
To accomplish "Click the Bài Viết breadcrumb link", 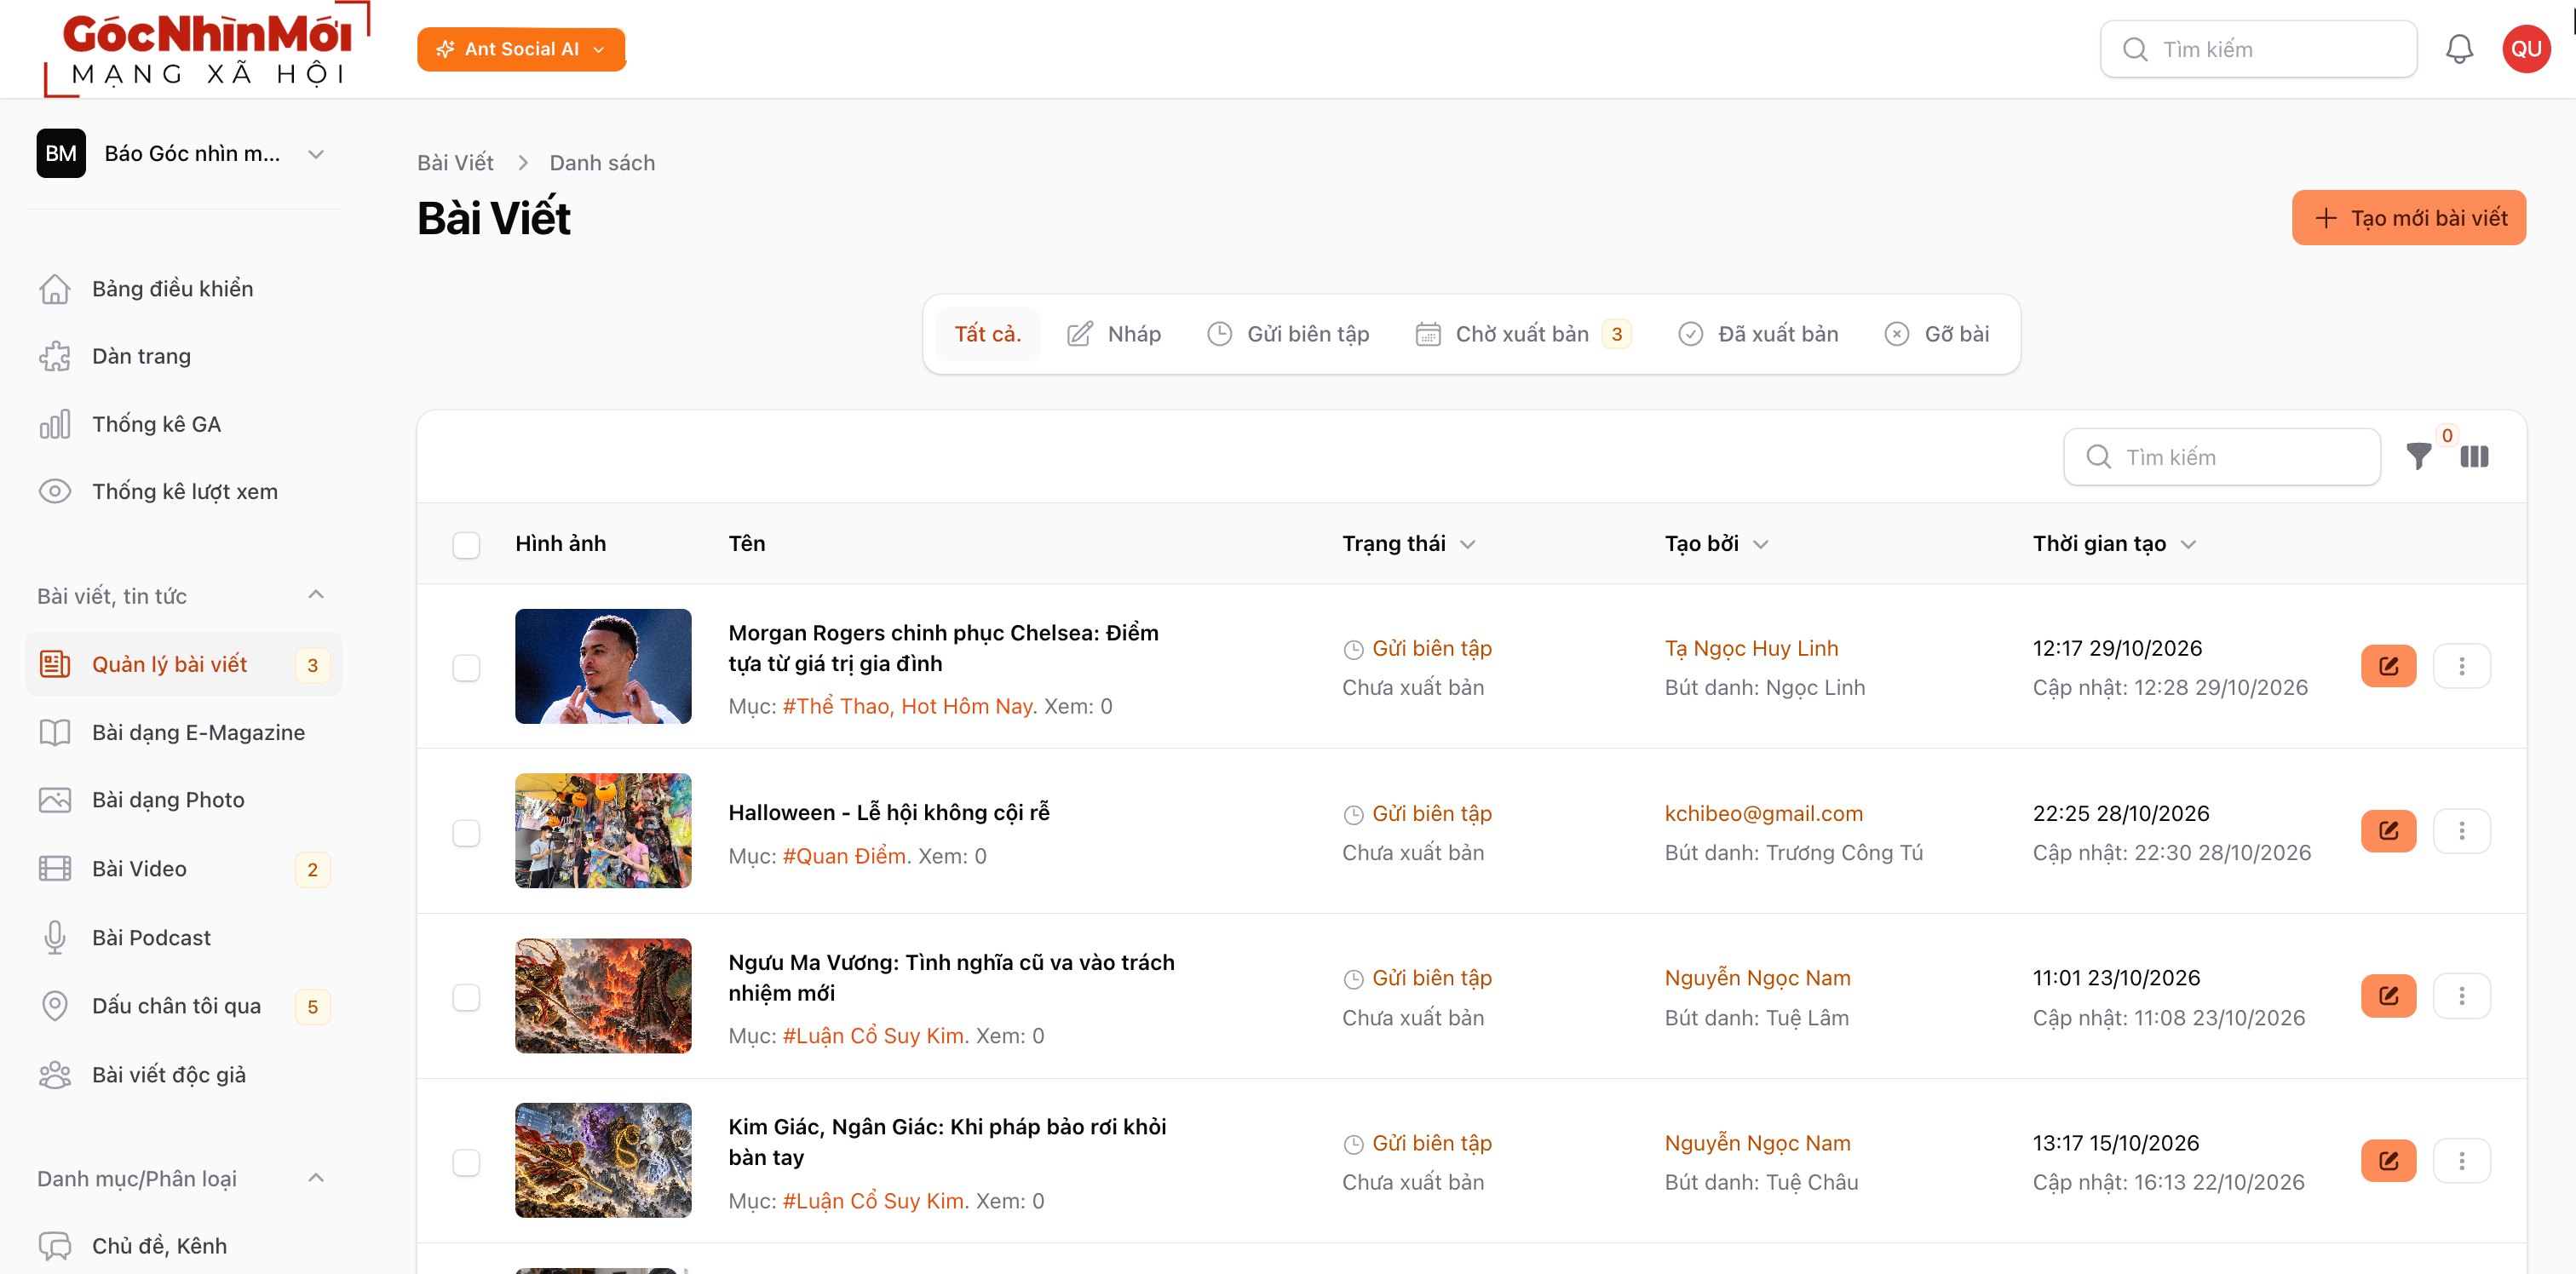I will [x=455, y=163].
